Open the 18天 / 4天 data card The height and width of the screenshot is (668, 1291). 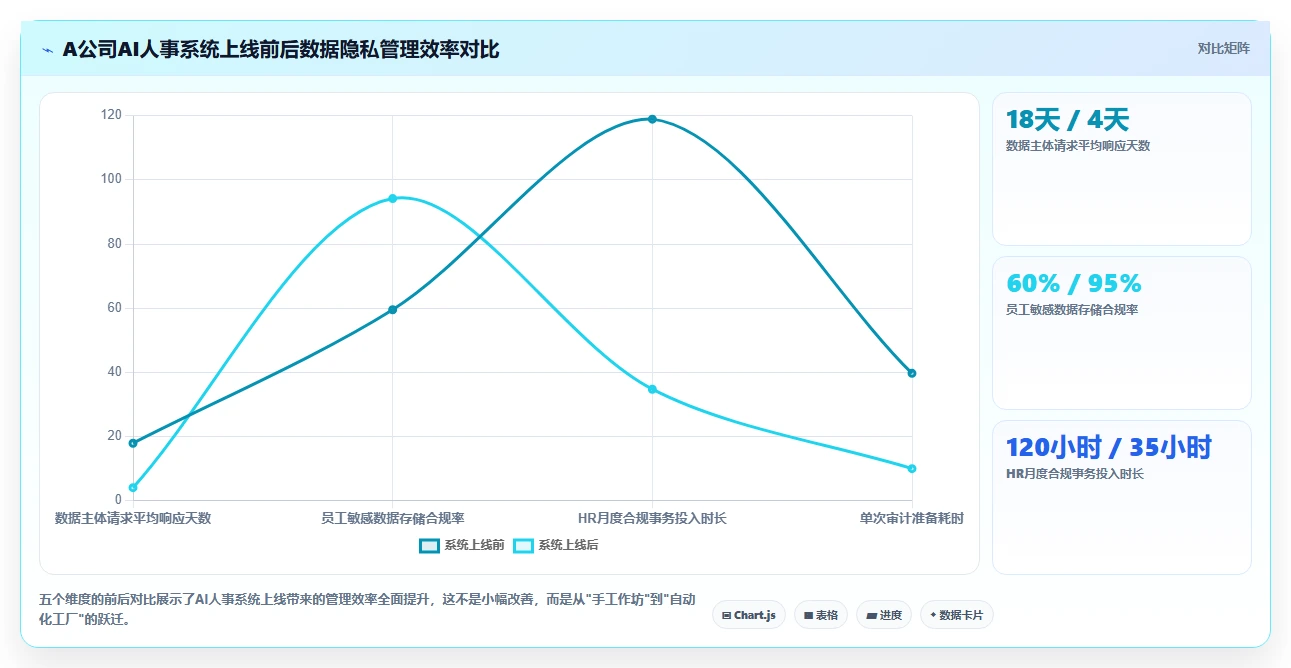click(1121, 169)
